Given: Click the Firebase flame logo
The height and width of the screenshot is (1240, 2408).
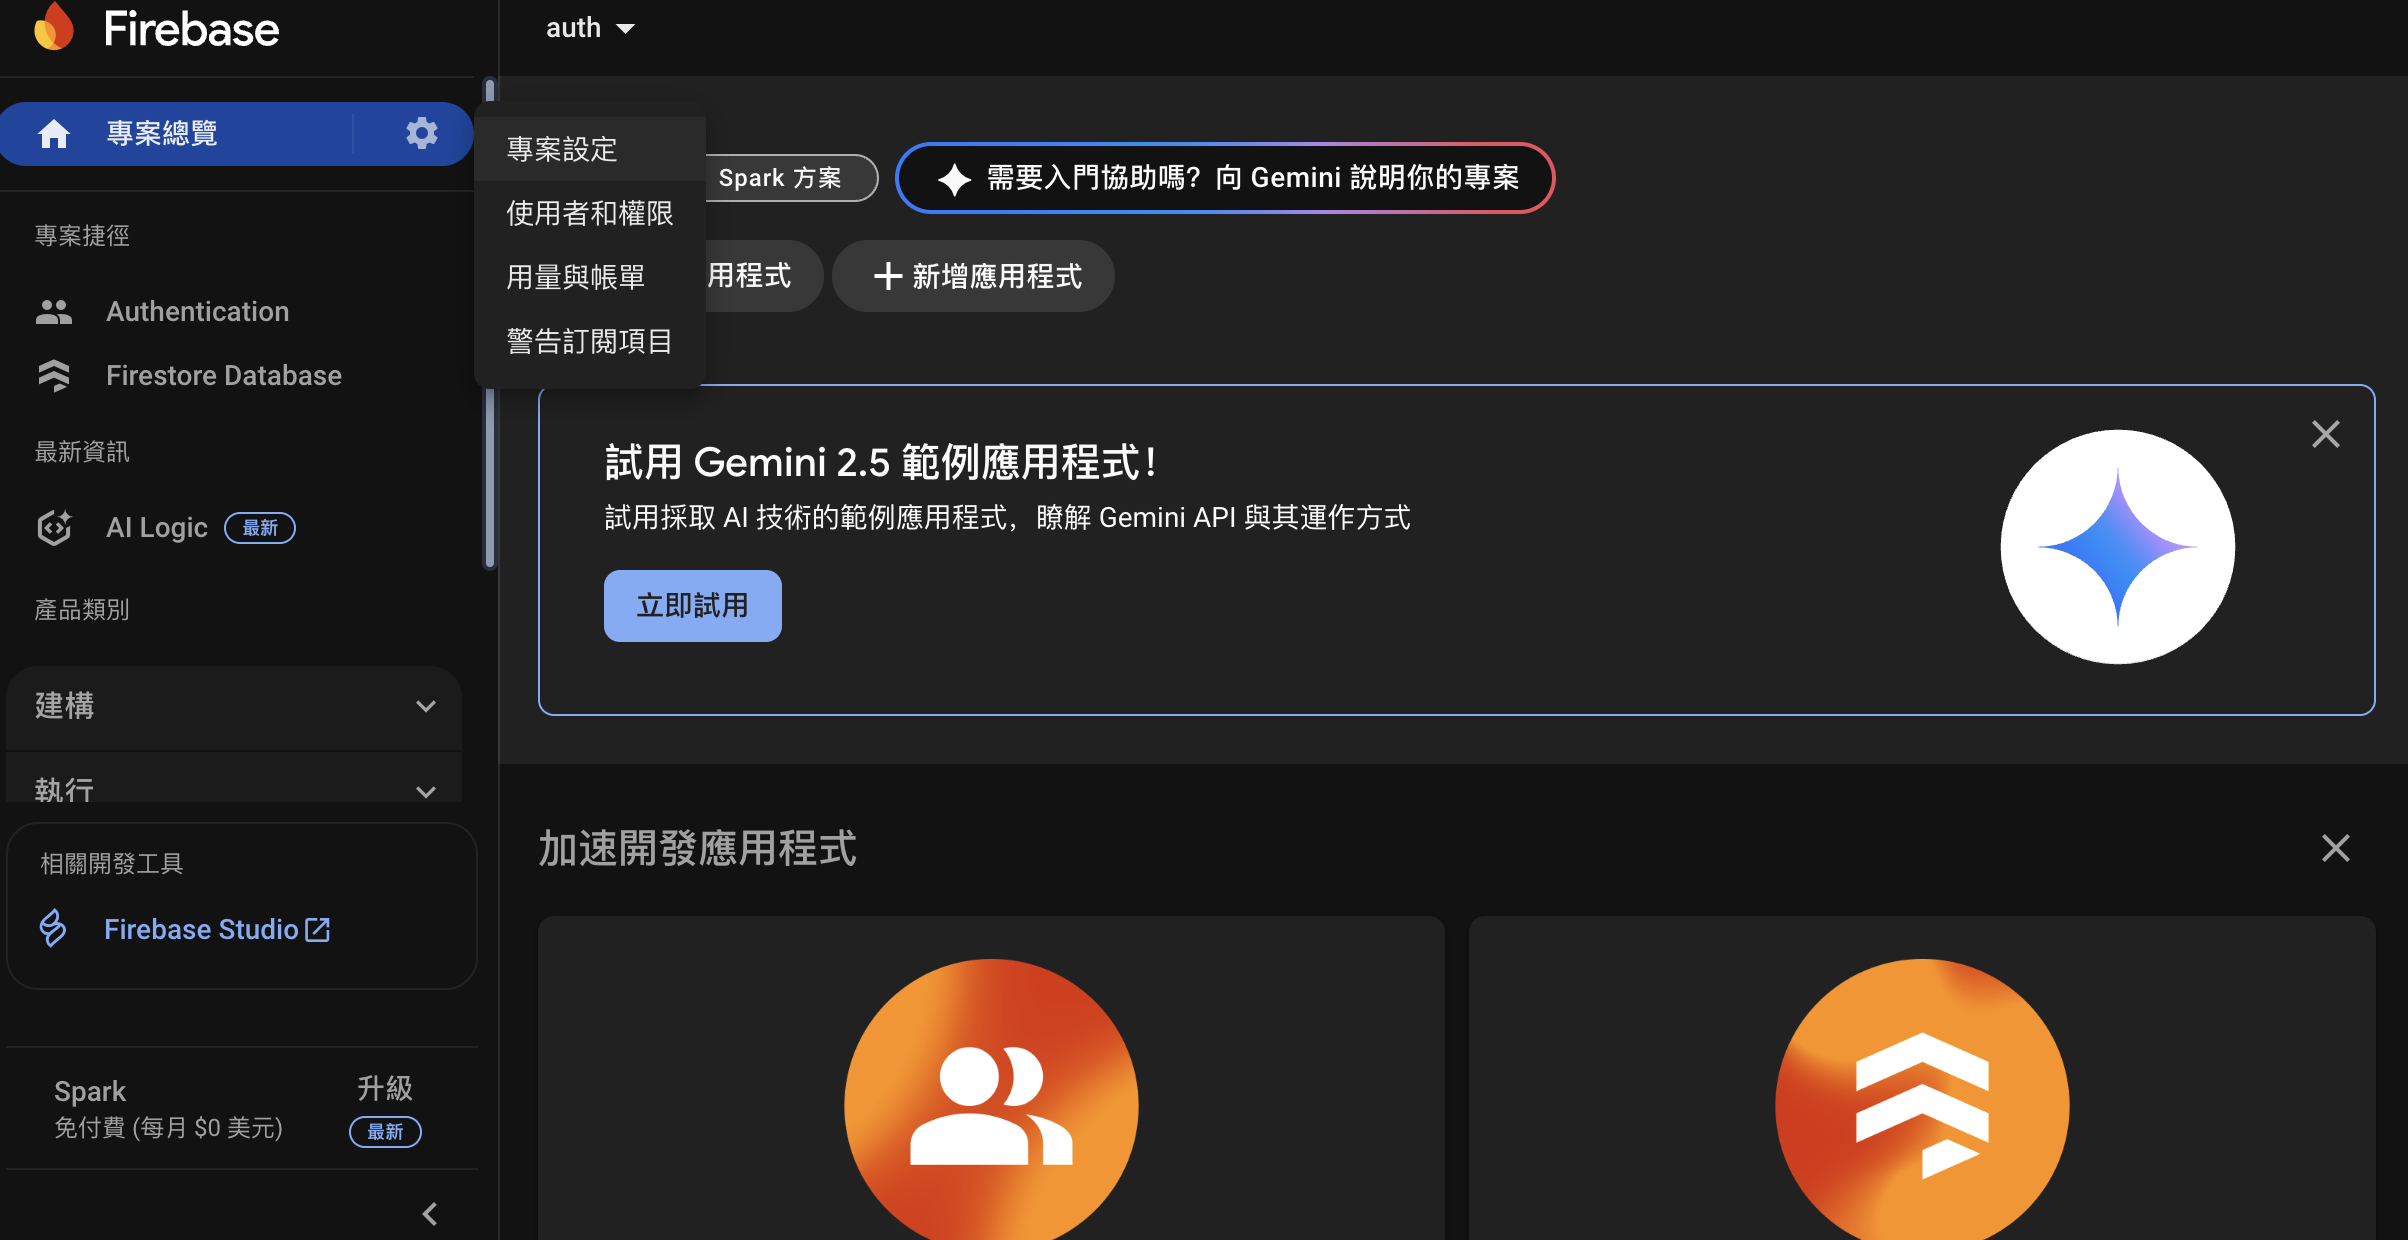Looking at the screenshot, I should pos(54,27).
